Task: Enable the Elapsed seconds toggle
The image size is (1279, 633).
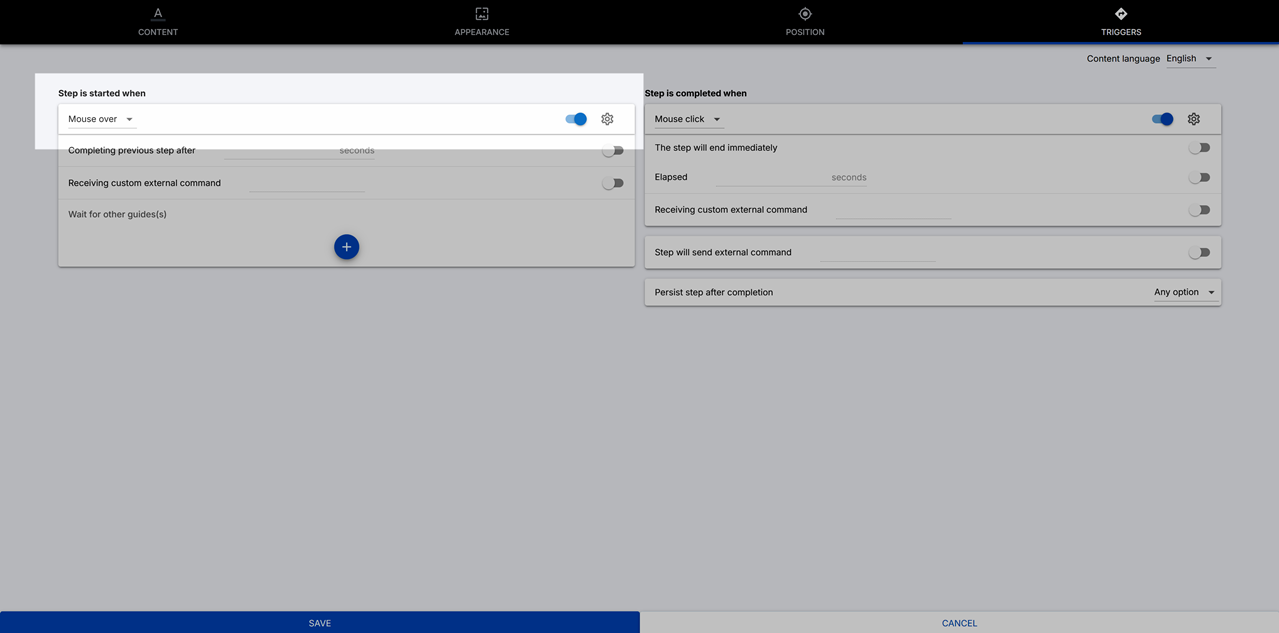Action: point(1199,178)
